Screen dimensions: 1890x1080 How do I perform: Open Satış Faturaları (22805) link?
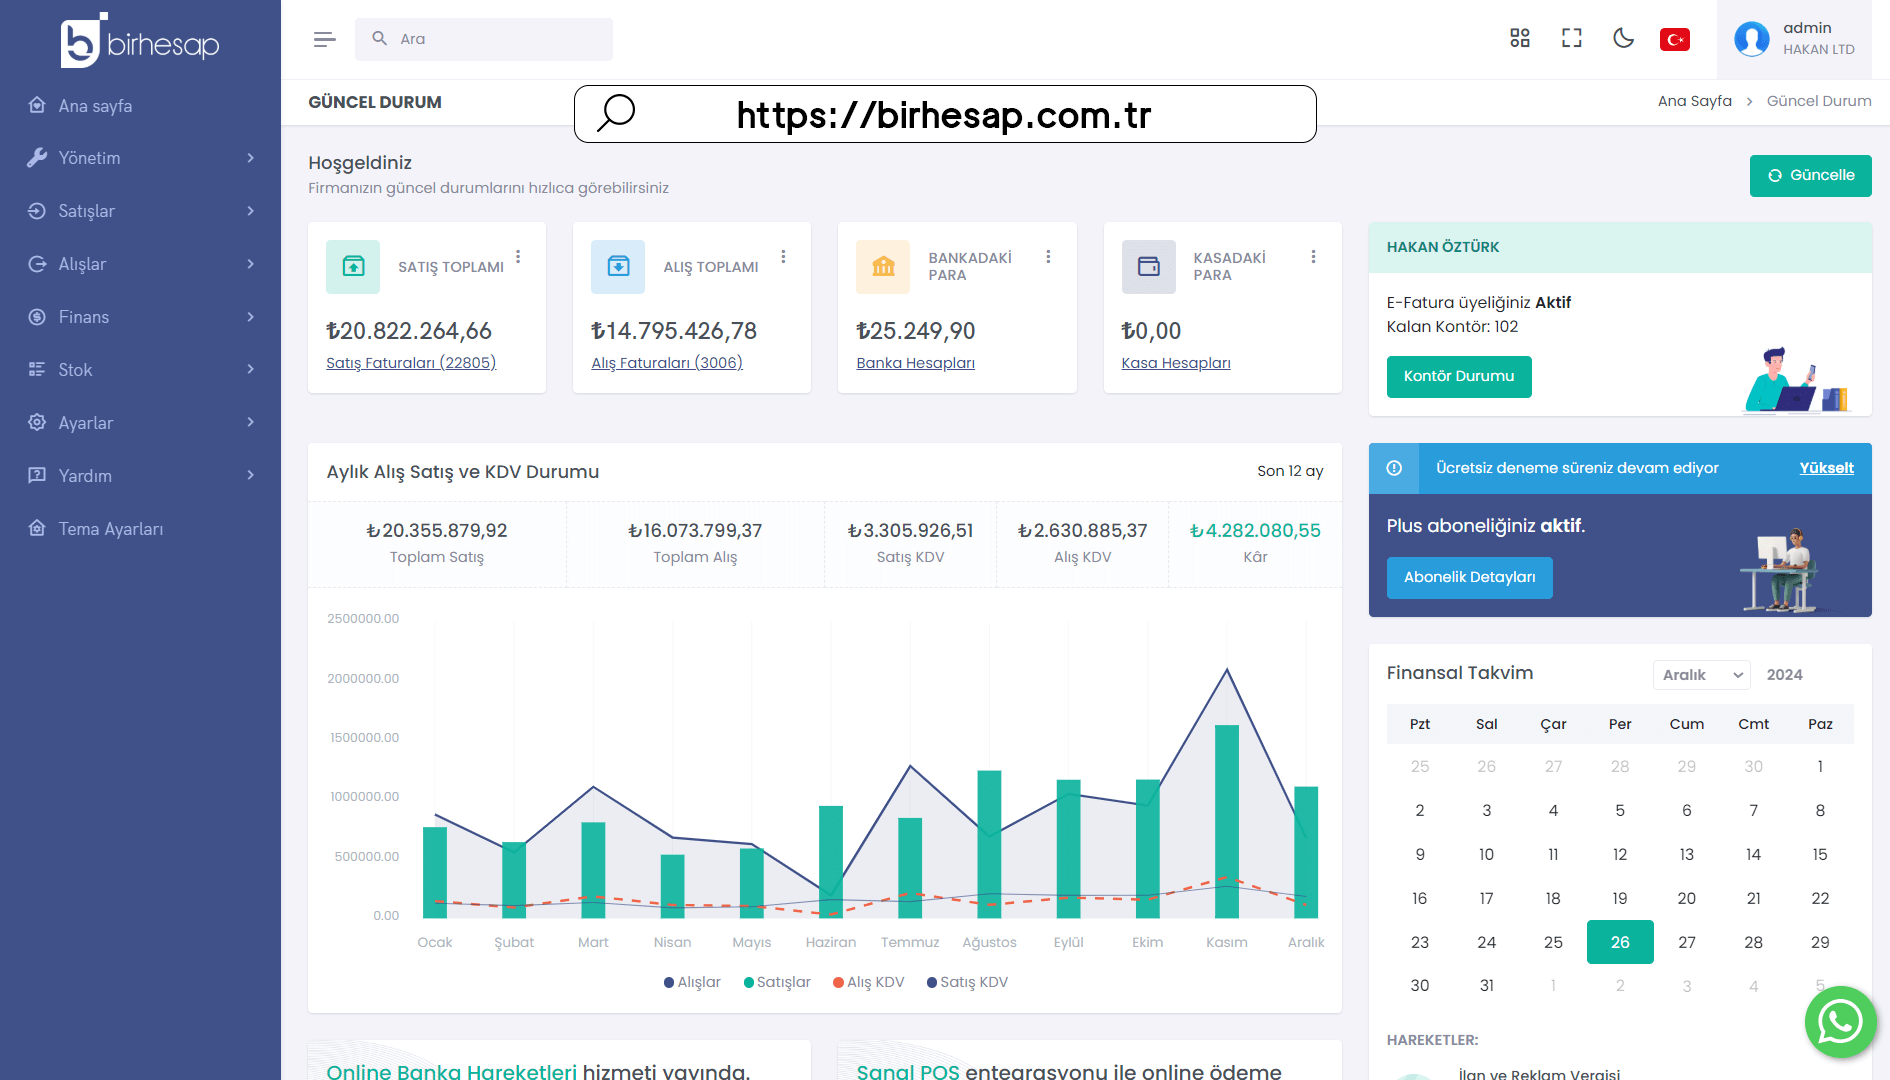coord(411,363)
